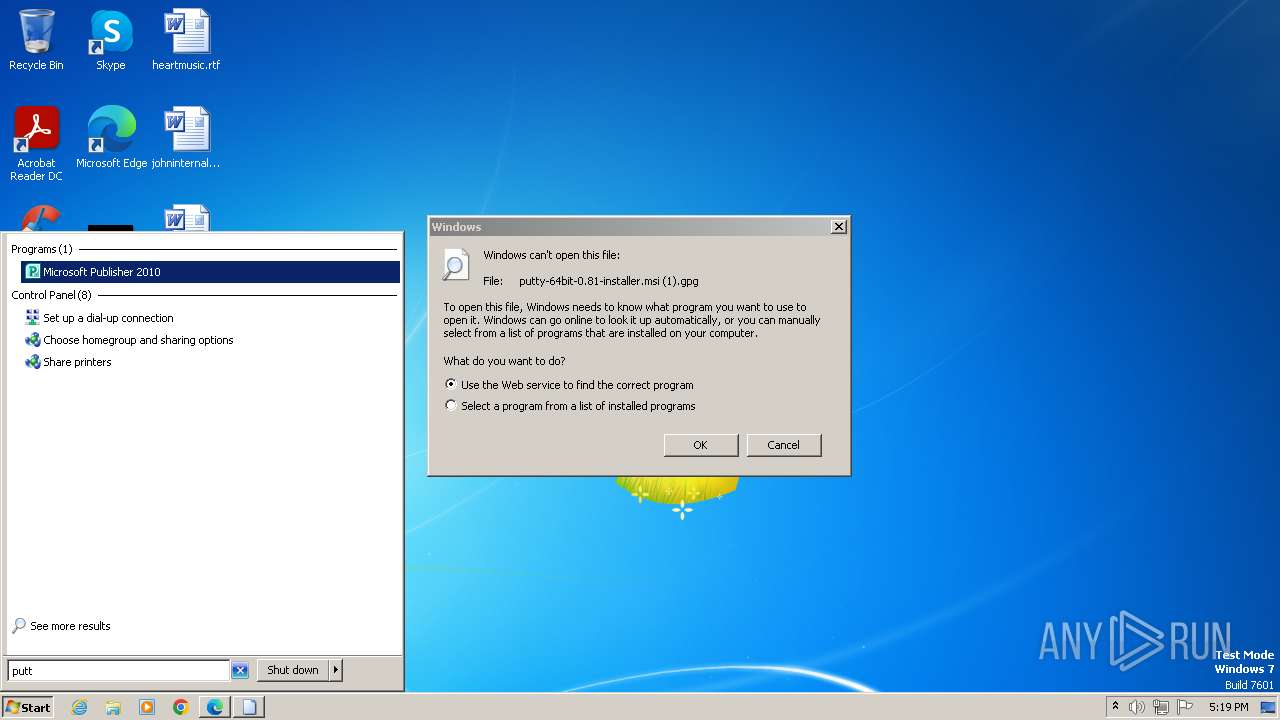Viewport: 1280px width, 720px height.
Task: Click the putty-64bit-0.81-installer file name text
Action: coord(609,281)
